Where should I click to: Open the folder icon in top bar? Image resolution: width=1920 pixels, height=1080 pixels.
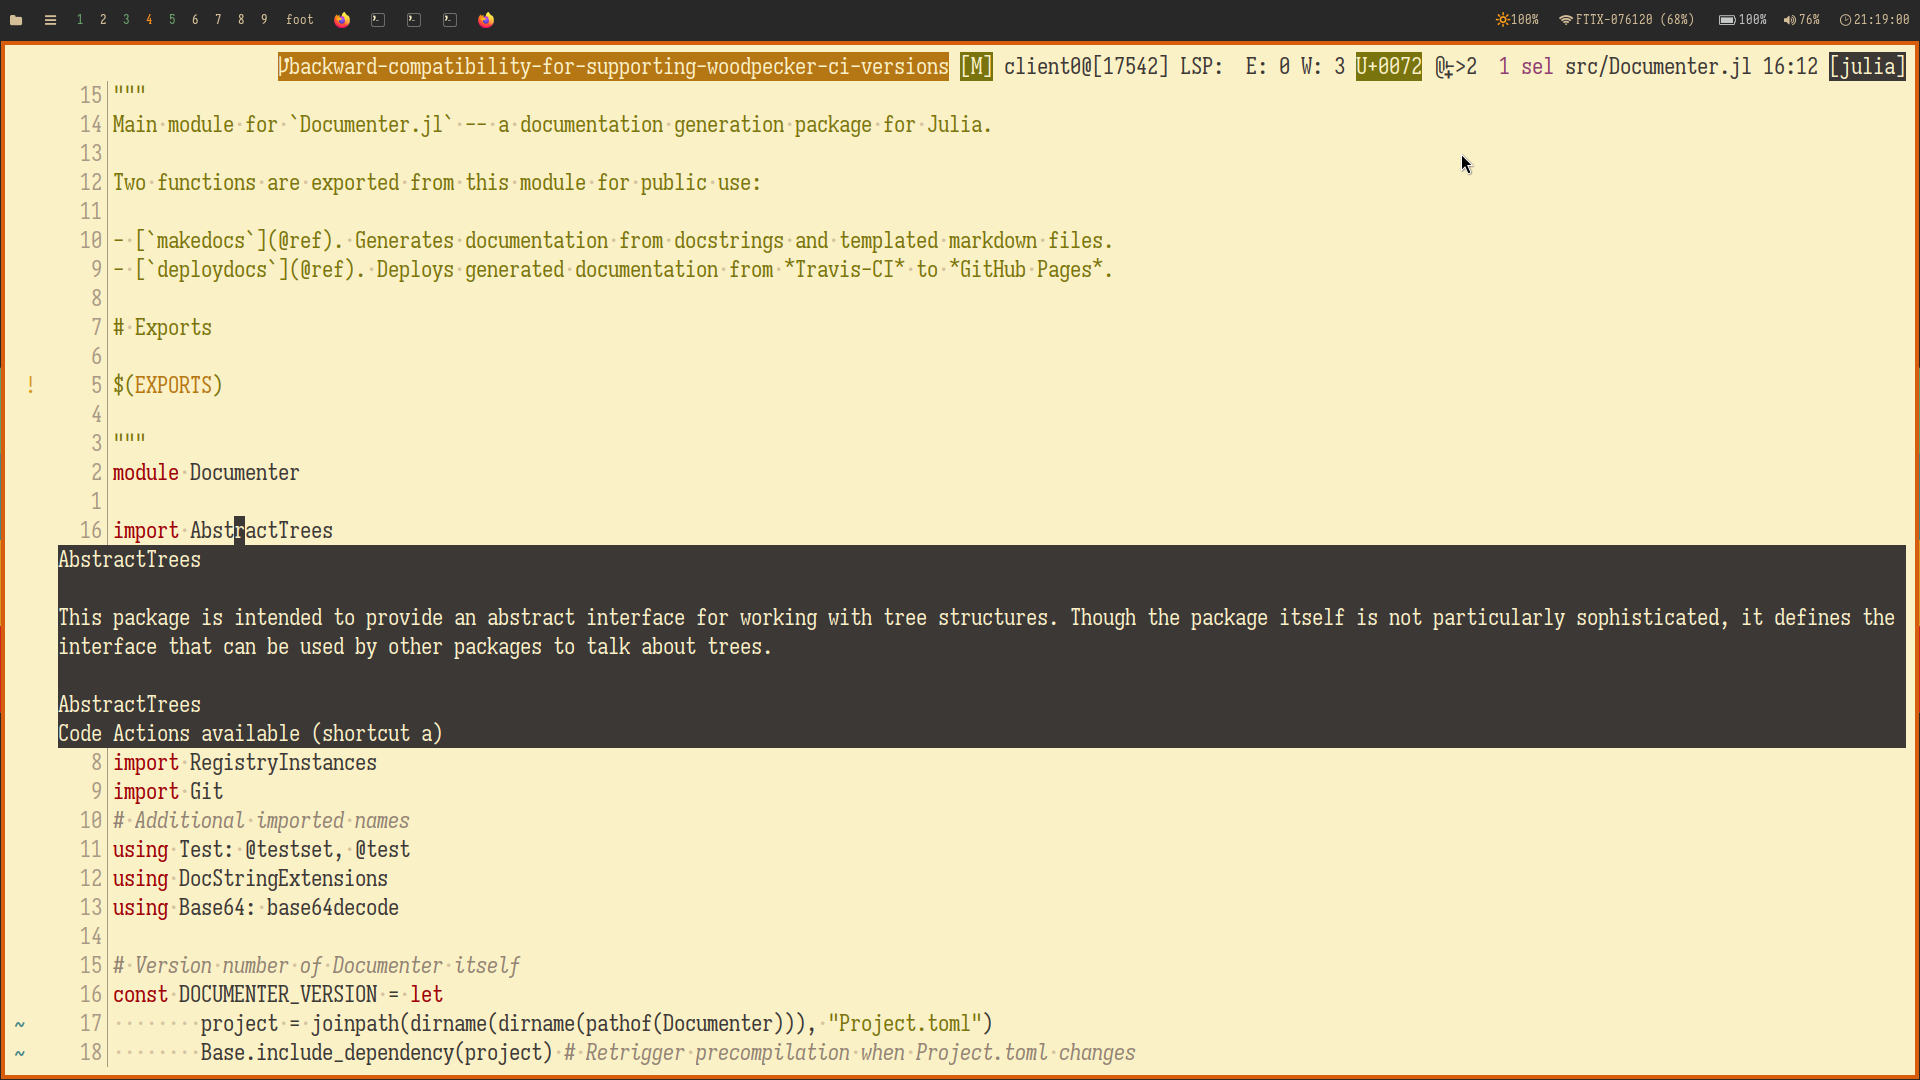point(16,20)
